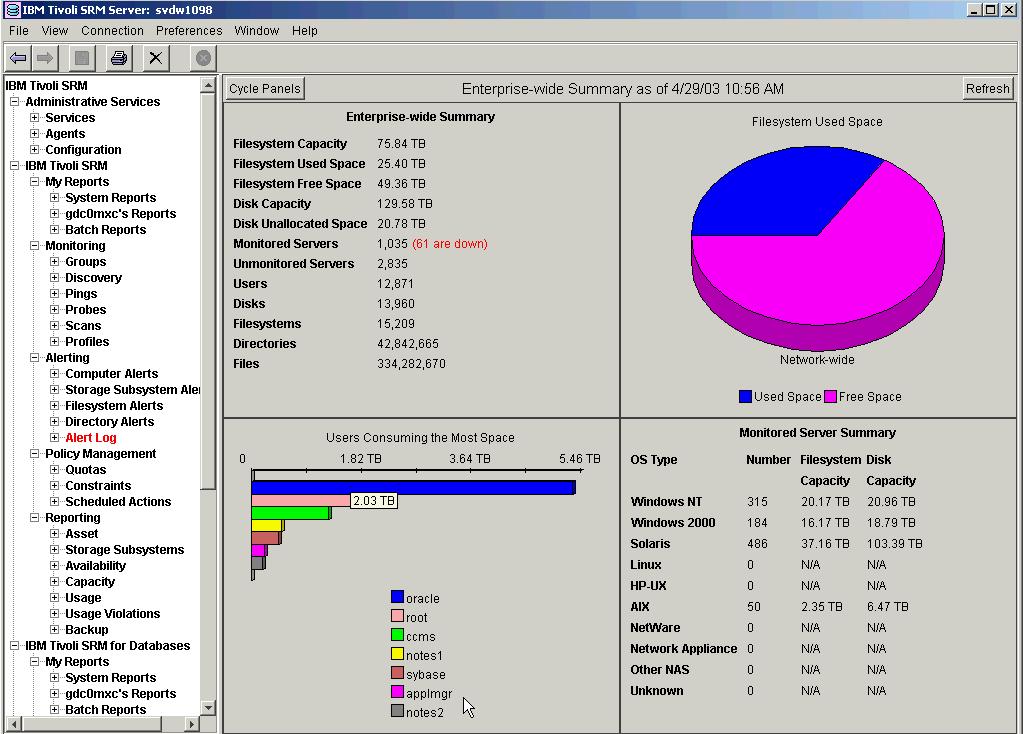Click the red '(61 are down)' text
This screenshot has height=734, width=1023.
(450, 244)
